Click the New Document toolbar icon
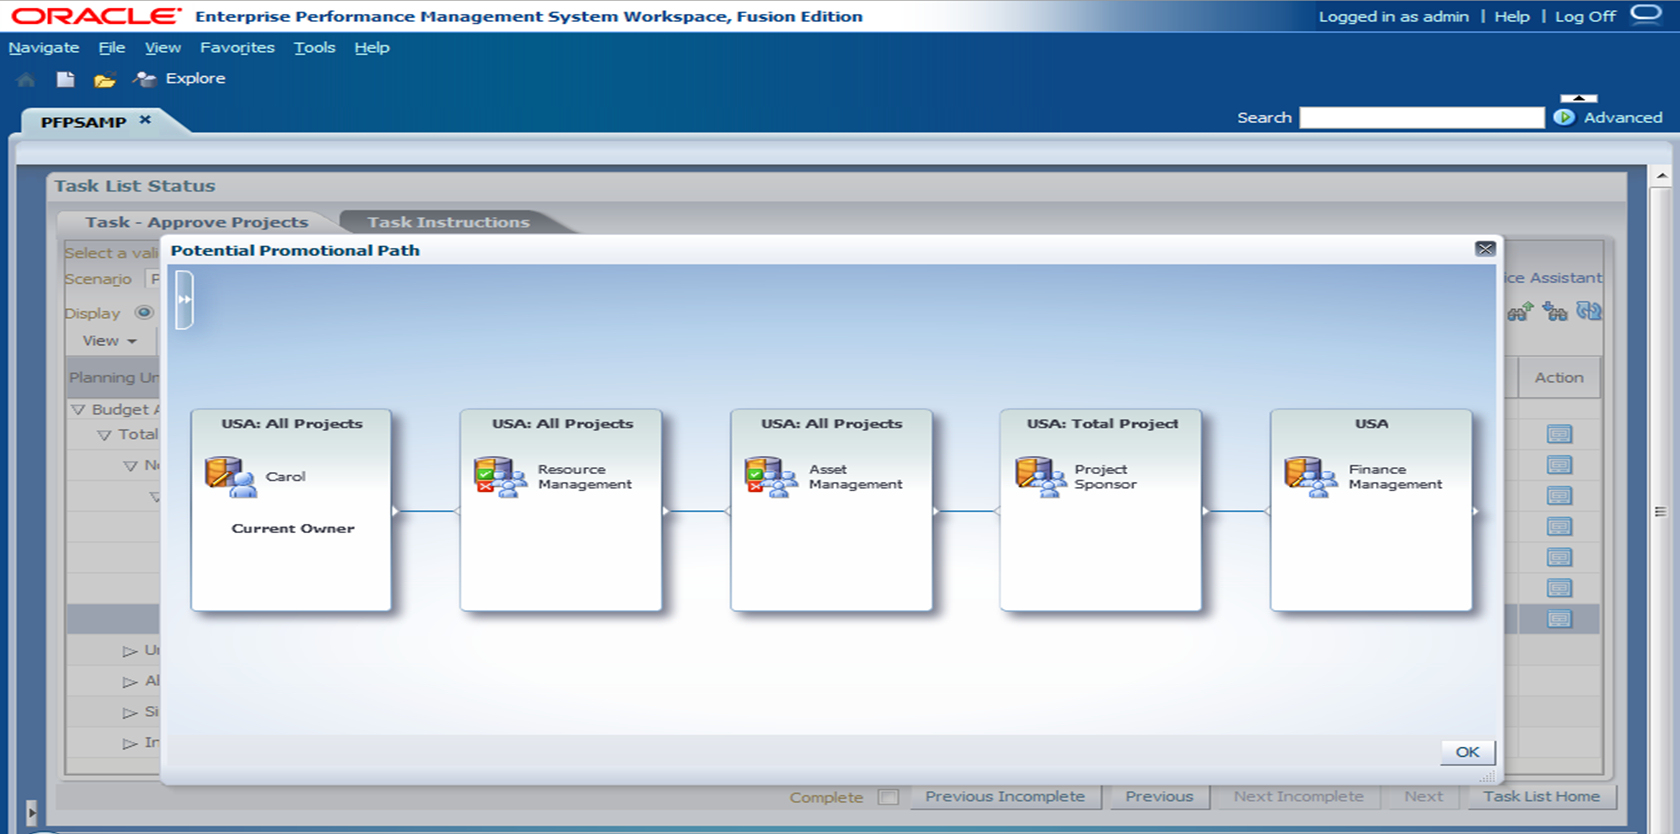 point(65,79)
